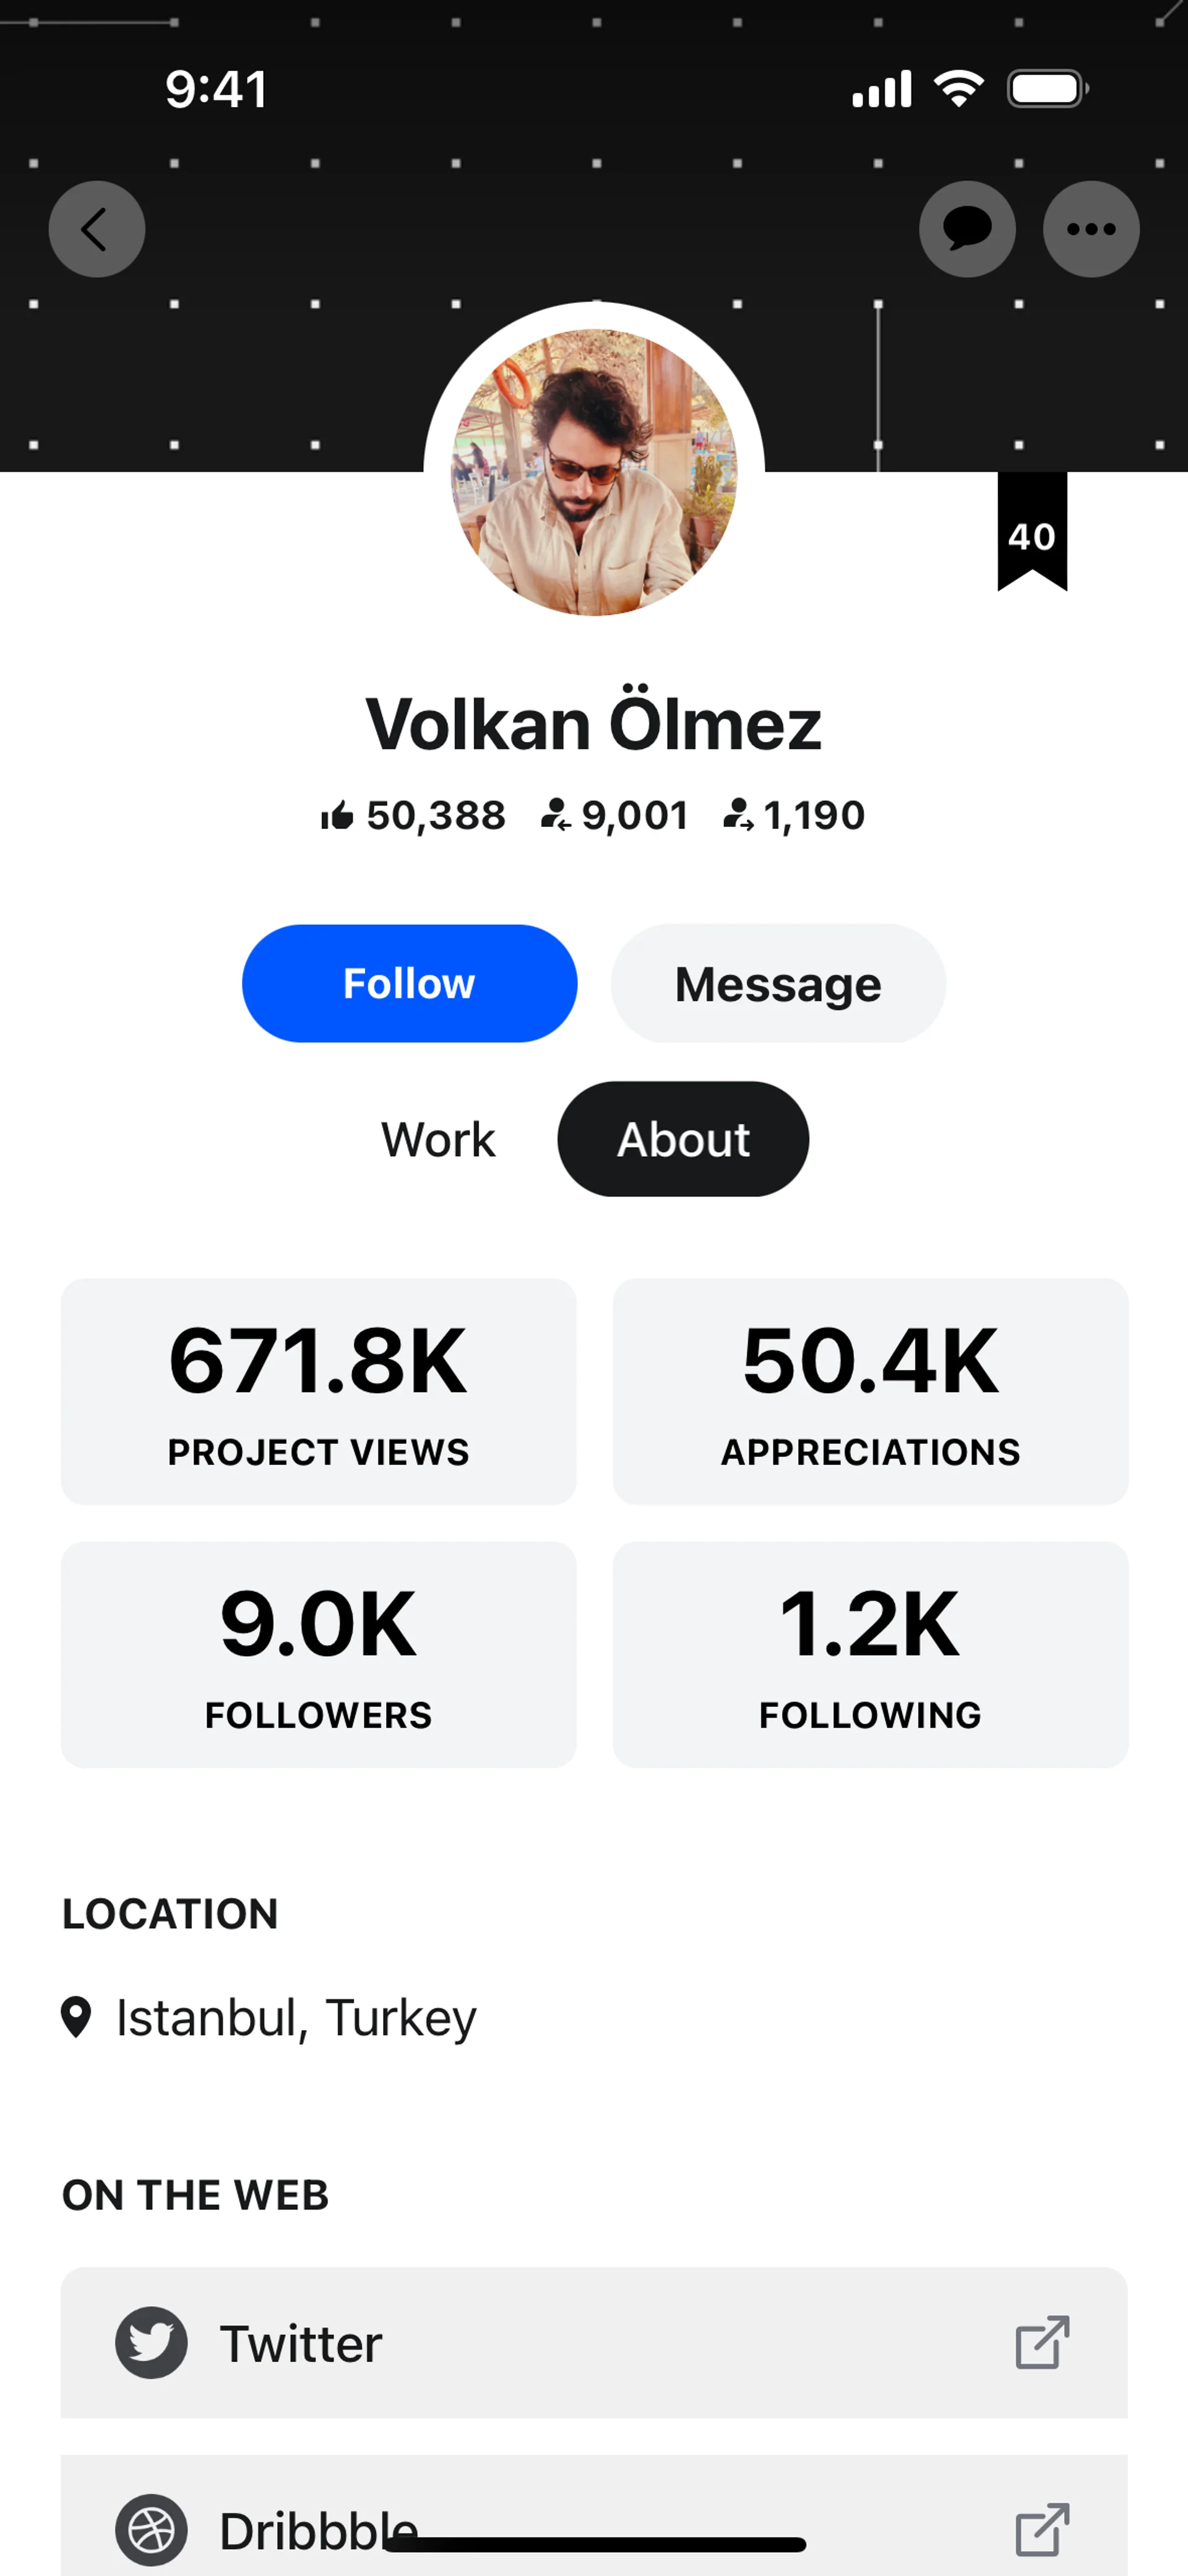Tap the 1.2K Following card
The image size is (1188, 2576).
click(x=870, y=1654)
